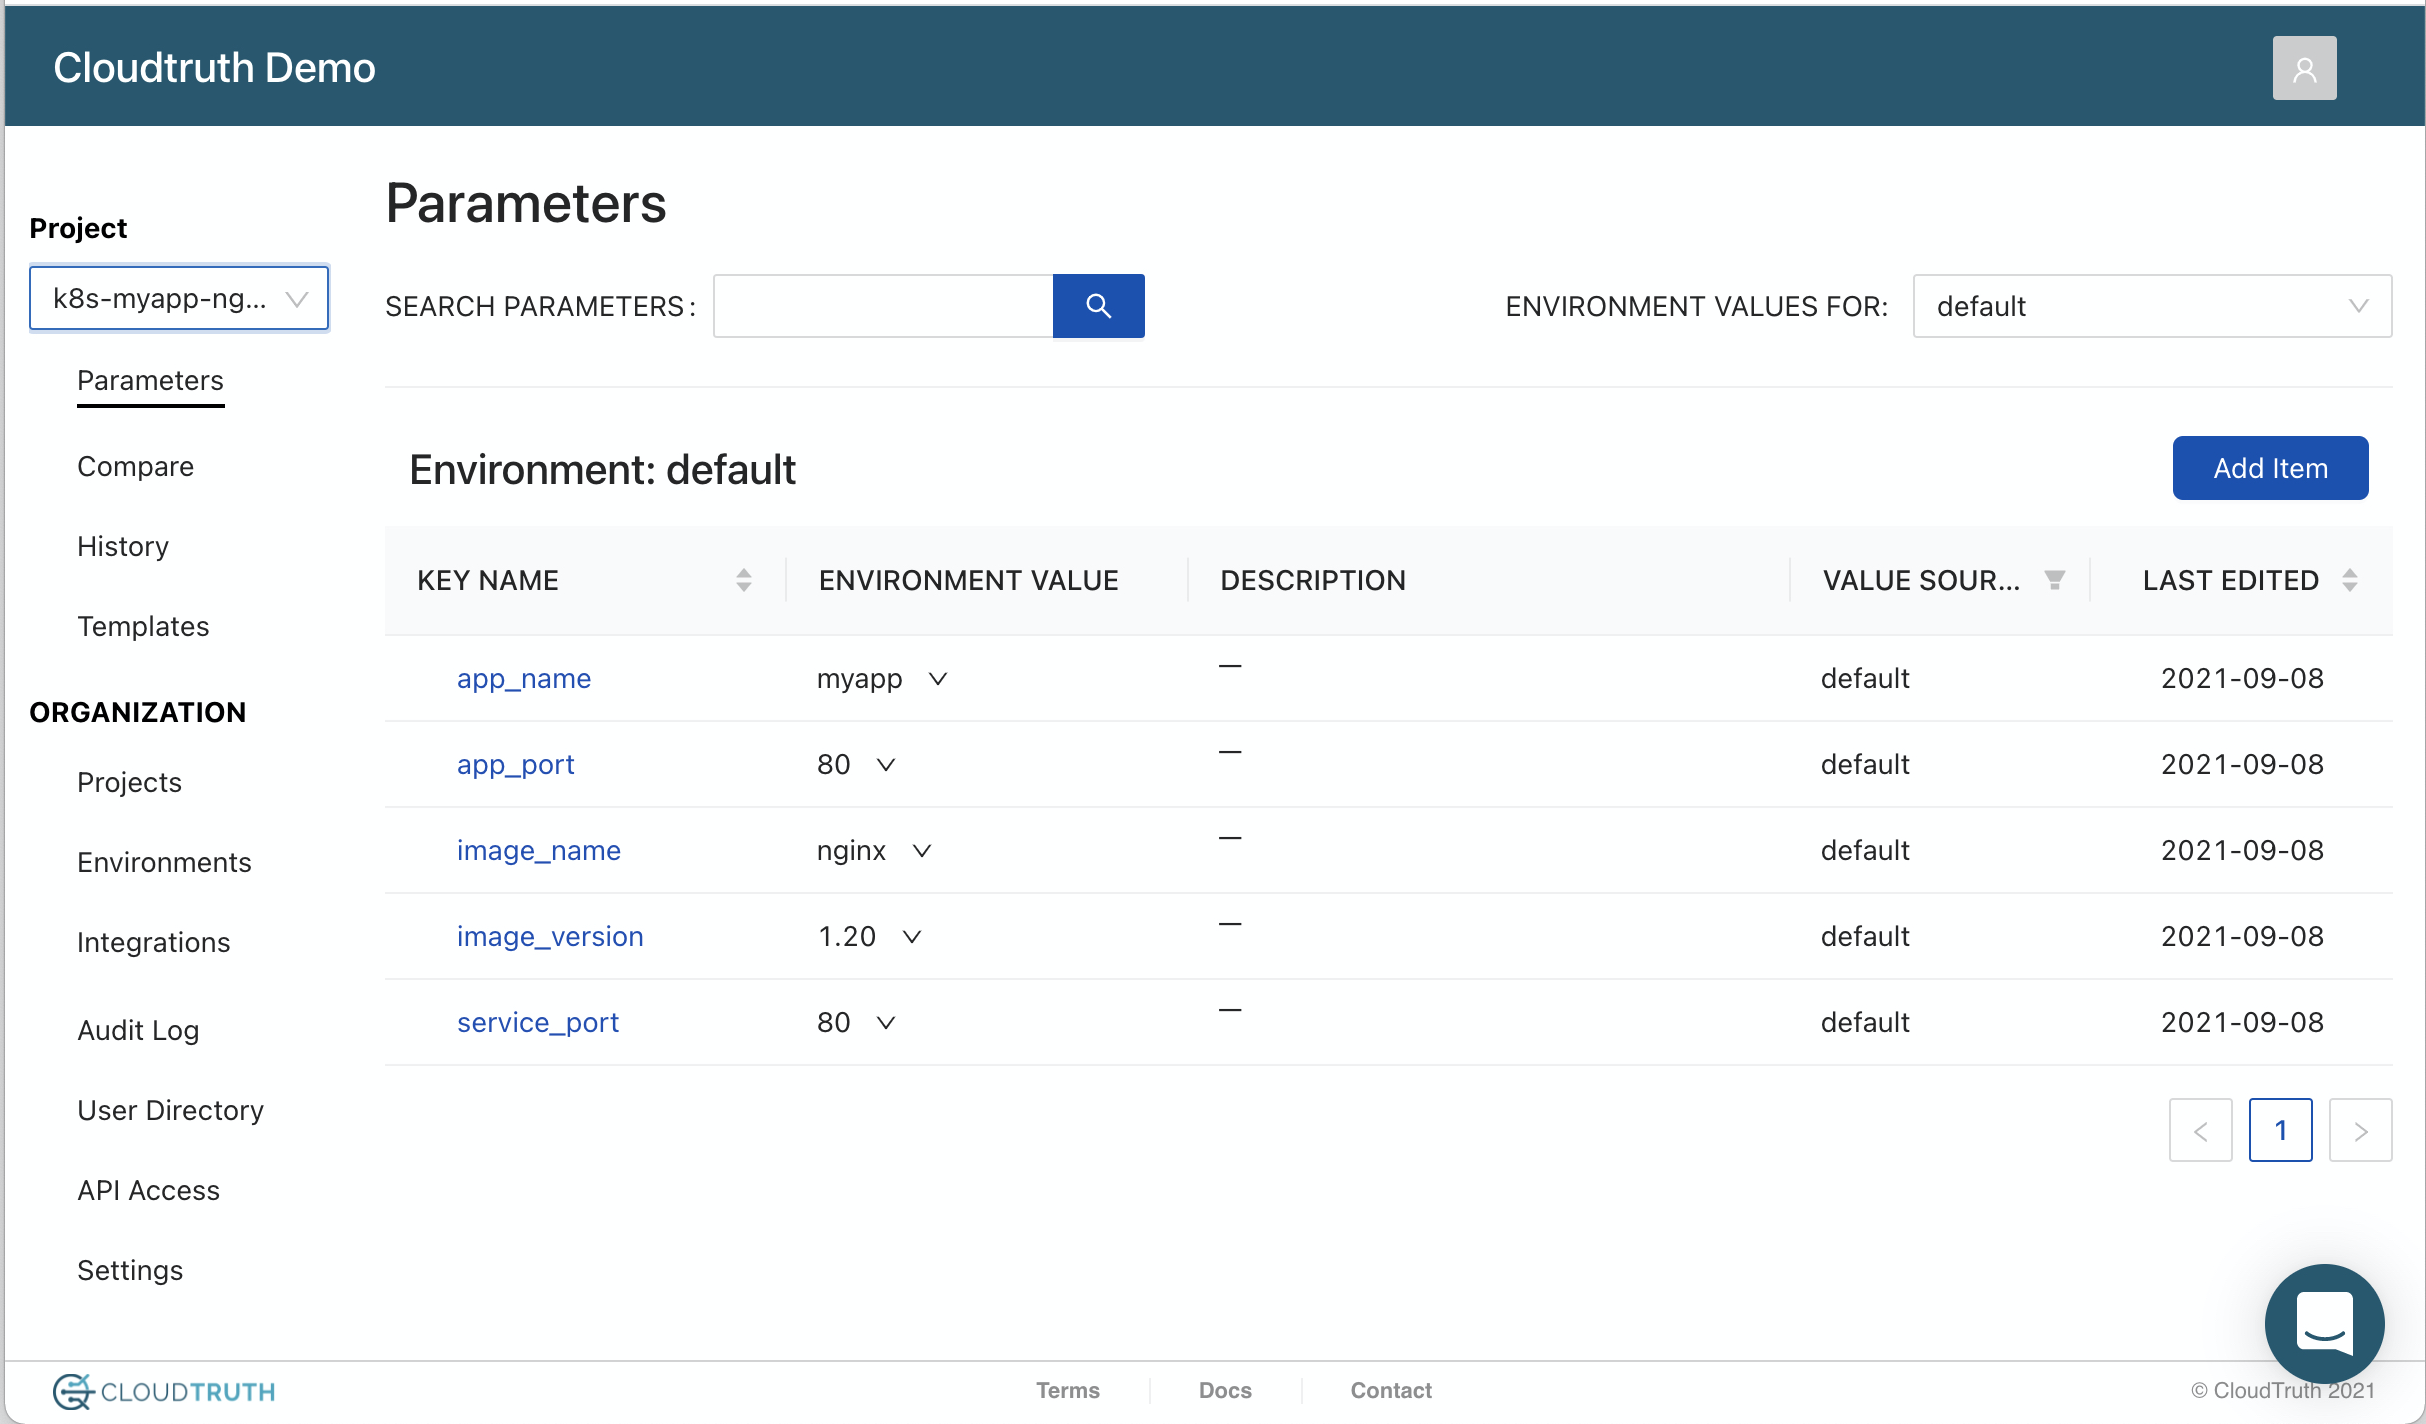Sort by Last Edited column arrows
2426x1424 pixels.
(x=2350, y=580)
